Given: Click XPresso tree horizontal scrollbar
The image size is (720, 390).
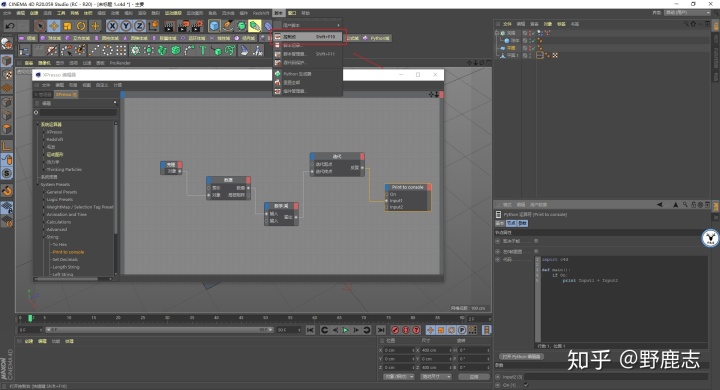Looking at the screenshot, I should click(67, 278).
